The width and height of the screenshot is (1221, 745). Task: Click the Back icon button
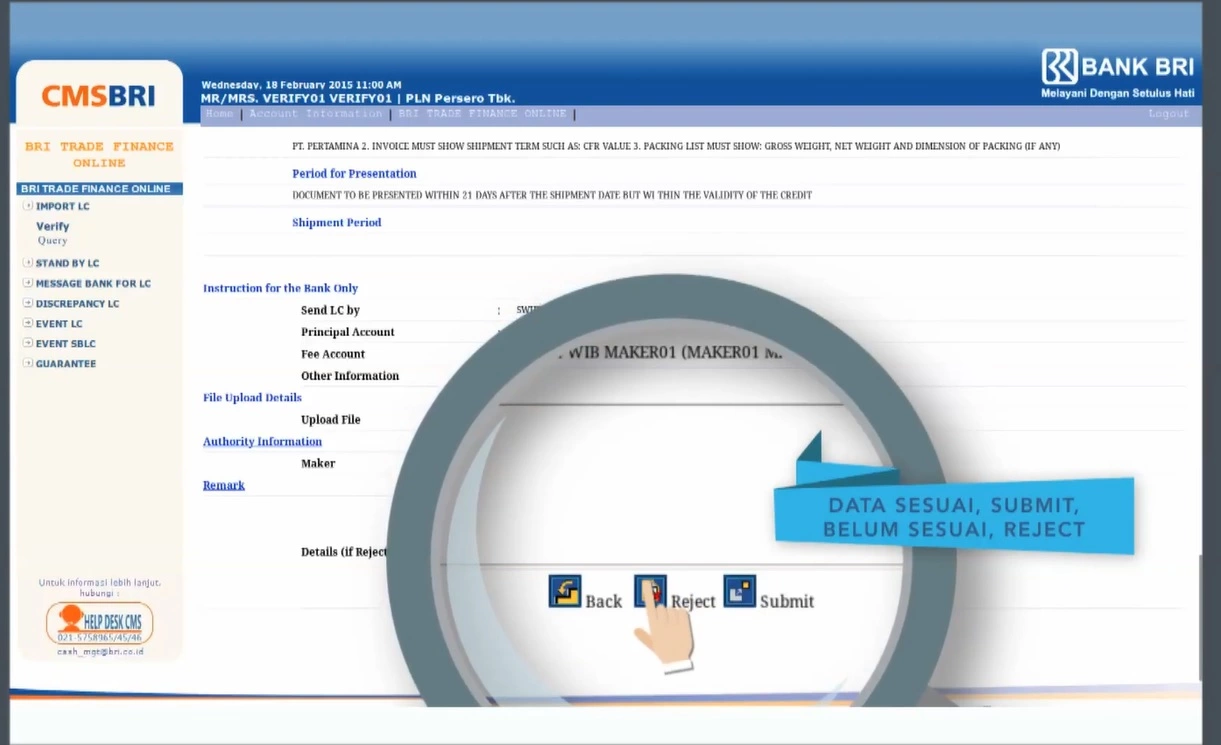coord(565,591)
